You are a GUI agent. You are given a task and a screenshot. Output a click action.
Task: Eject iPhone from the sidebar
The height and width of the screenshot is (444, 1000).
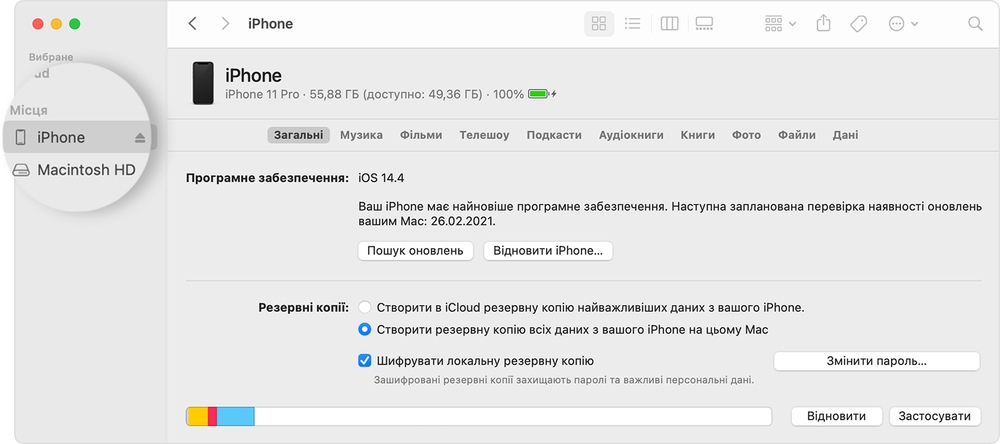(140, 138)
